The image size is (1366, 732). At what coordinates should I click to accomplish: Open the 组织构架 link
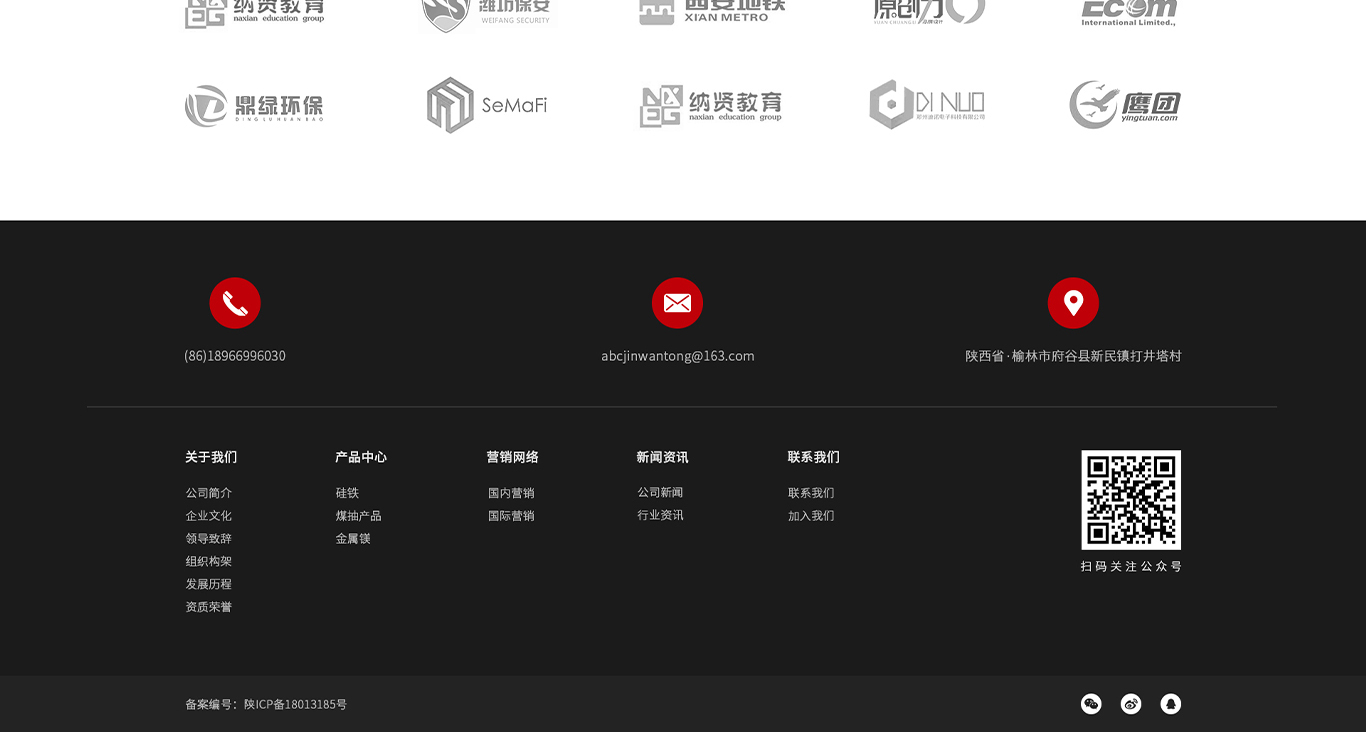[x=209, y=562]
